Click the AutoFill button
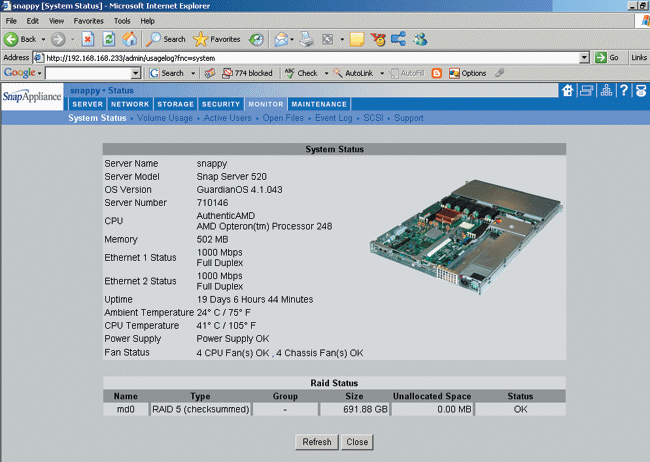This screenshot has width=650, height=462. [x=408, y=73]
